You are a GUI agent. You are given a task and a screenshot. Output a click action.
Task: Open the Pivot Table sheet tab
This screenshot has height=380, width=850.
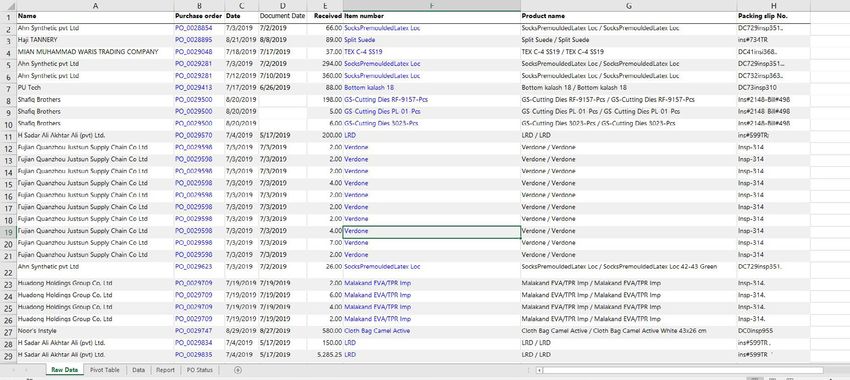(x=105, y=370)
